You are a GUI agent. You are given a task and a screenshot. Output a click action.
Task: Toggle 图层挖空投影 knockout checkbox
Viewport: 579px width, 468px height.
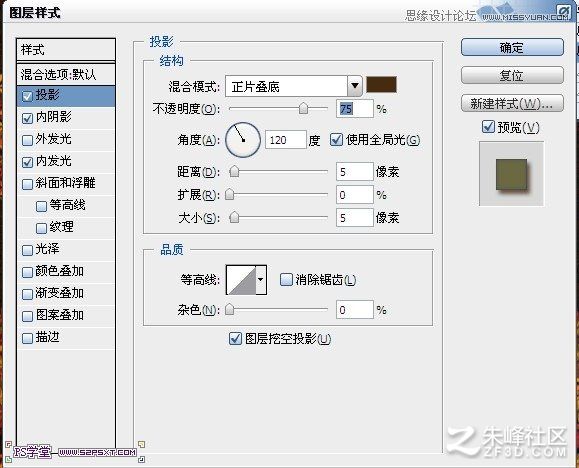coord(235,338)
